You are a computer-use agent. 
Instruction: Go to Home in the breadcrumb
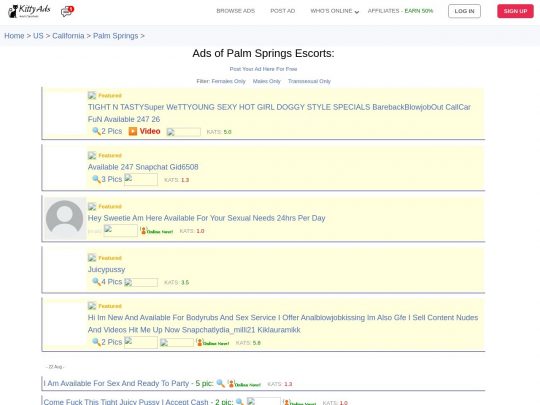tap(14, 36)
